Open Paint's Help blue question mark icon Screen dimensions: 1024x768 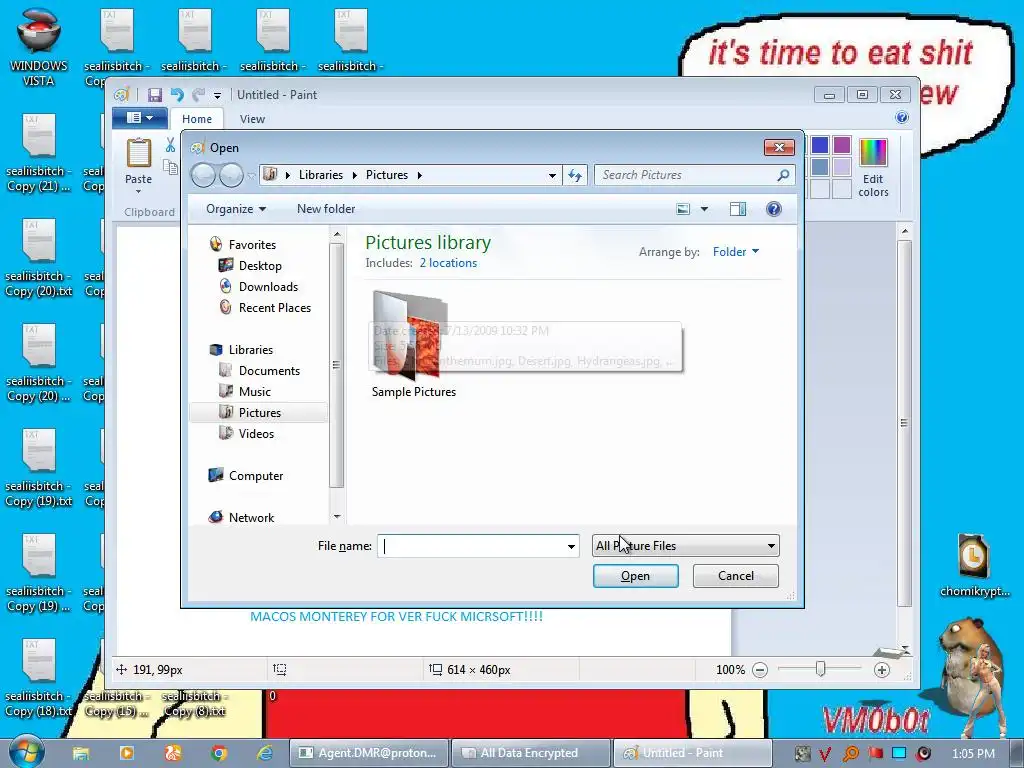[902, 117]
